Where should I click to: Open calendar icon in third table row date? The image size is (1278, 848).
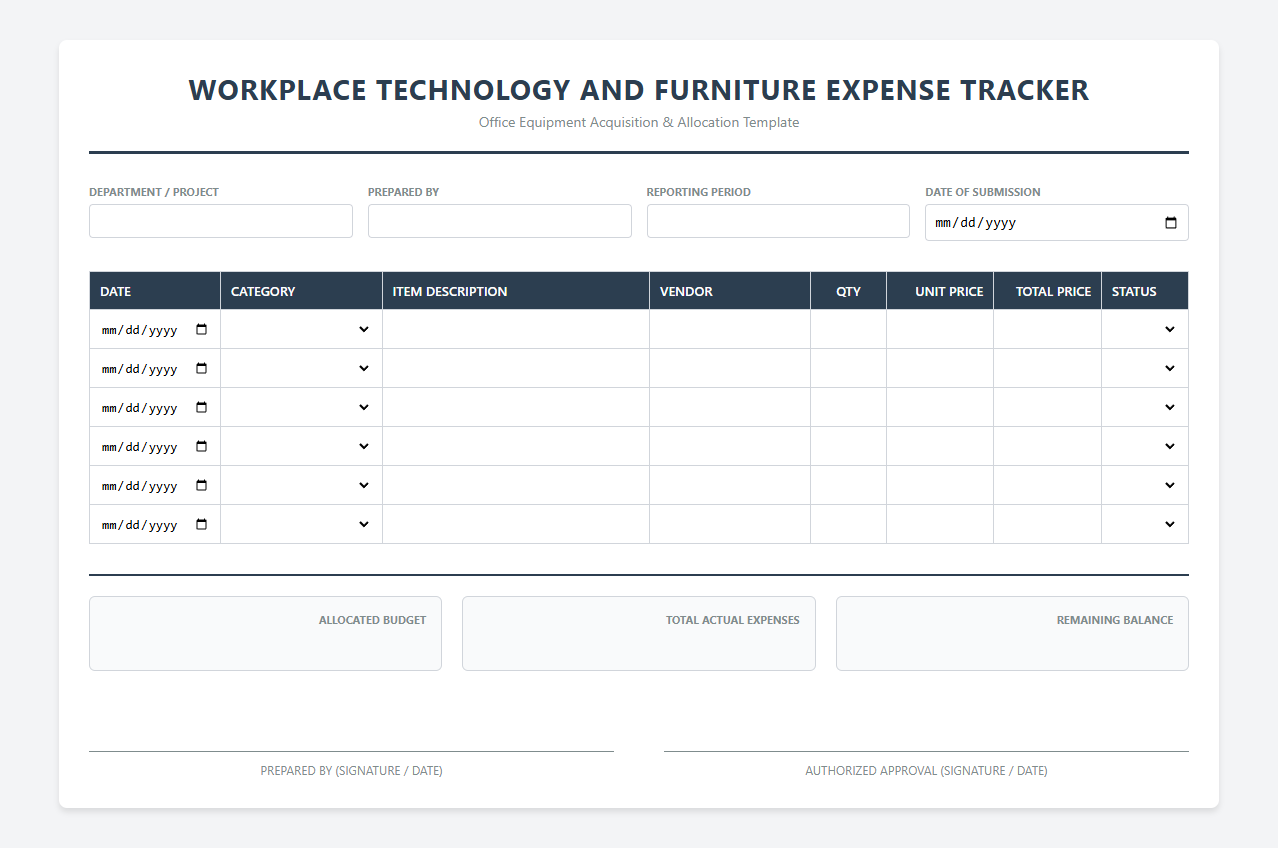point(201,407)
